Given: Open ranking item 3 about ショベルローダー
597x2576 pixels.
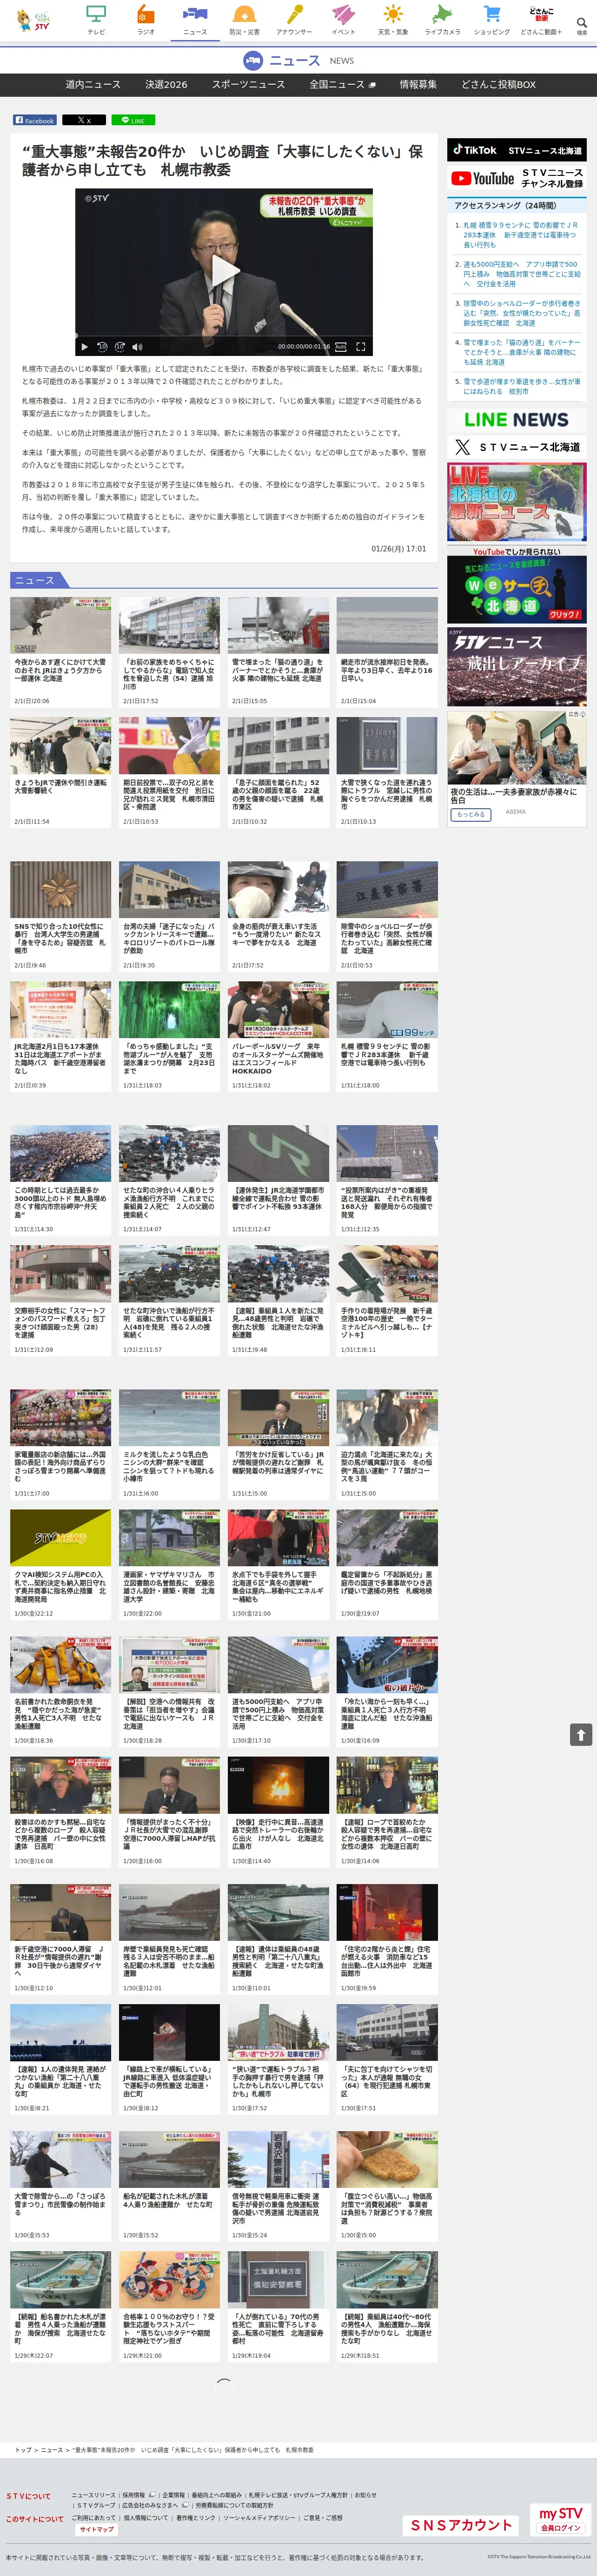Looking at the screenshot, I should tap(521, 313).
